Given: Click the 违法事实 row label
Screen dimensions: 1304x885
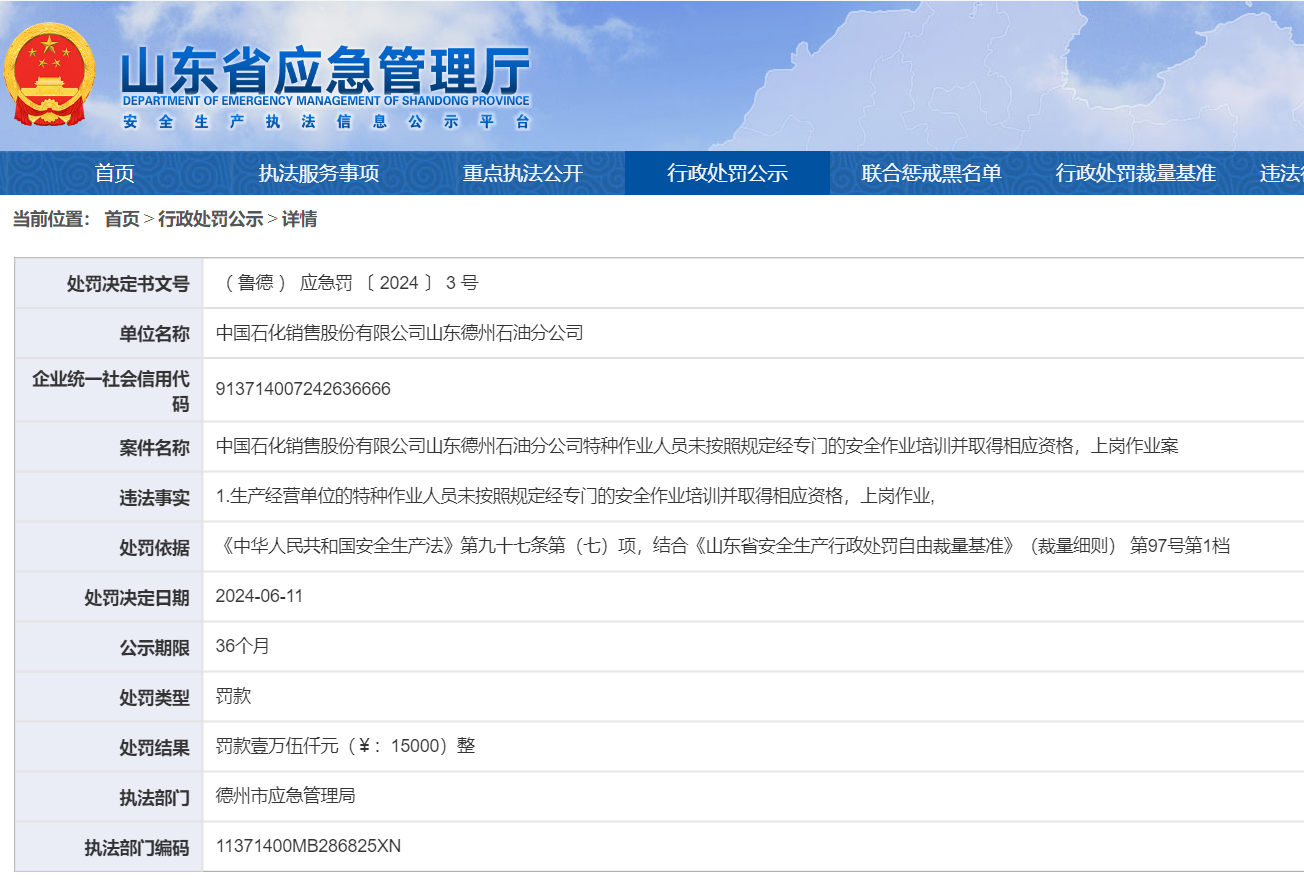Looking at the screenshot, I should coord(154,498).
